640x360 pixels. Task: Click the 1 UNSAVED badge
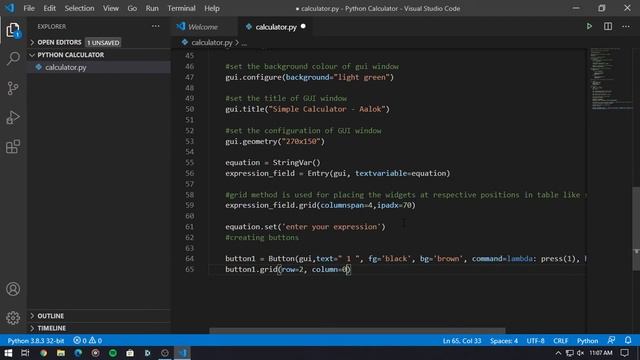click(x=103, y=42)
